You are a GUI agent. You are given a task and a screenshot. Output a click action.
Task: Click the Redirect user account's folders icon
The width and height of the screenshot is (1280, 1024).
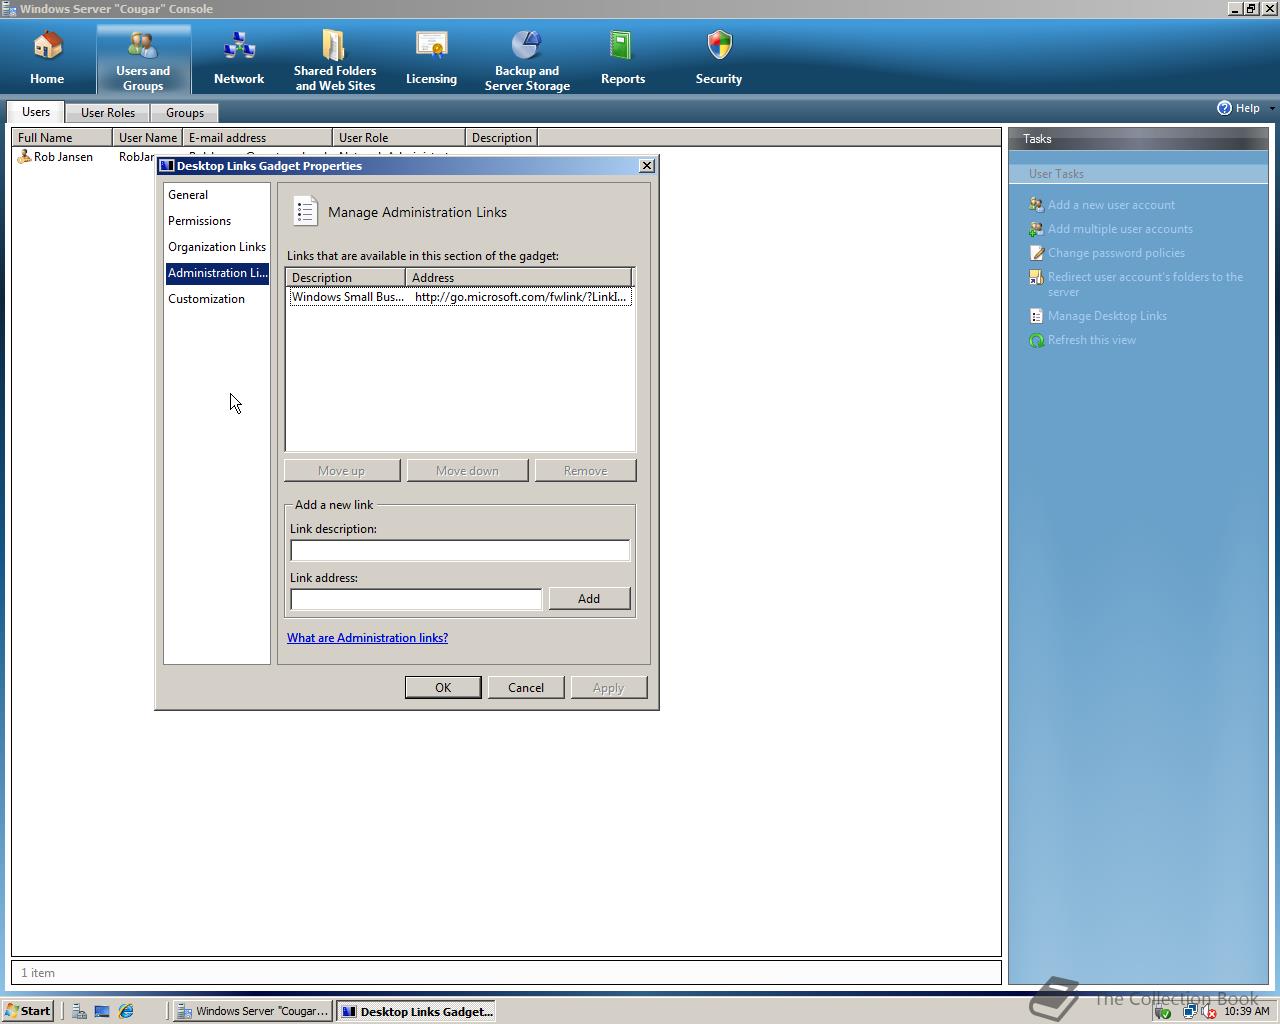point(1037,277)
